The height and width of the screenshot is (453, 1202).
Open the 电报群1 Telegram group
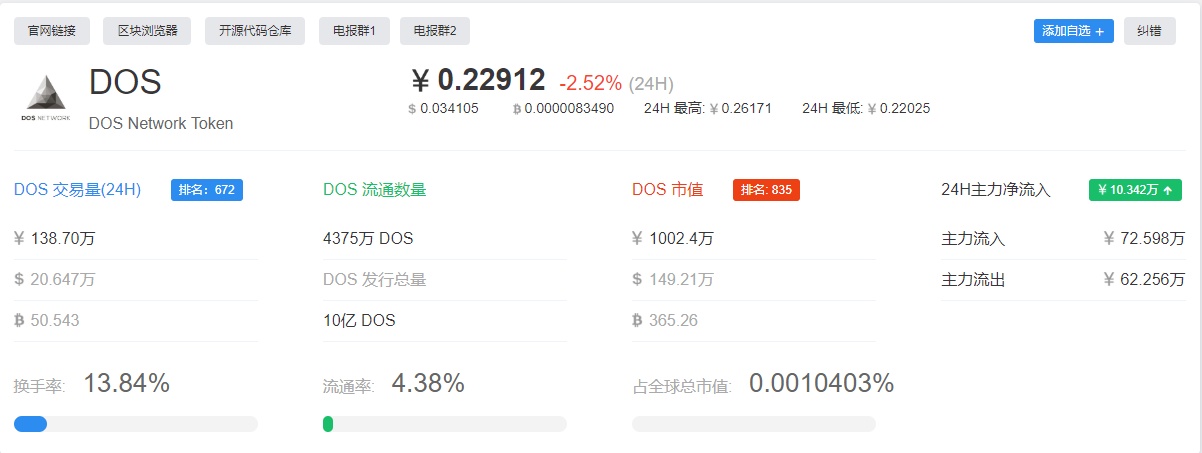click(x=354, y=31)
